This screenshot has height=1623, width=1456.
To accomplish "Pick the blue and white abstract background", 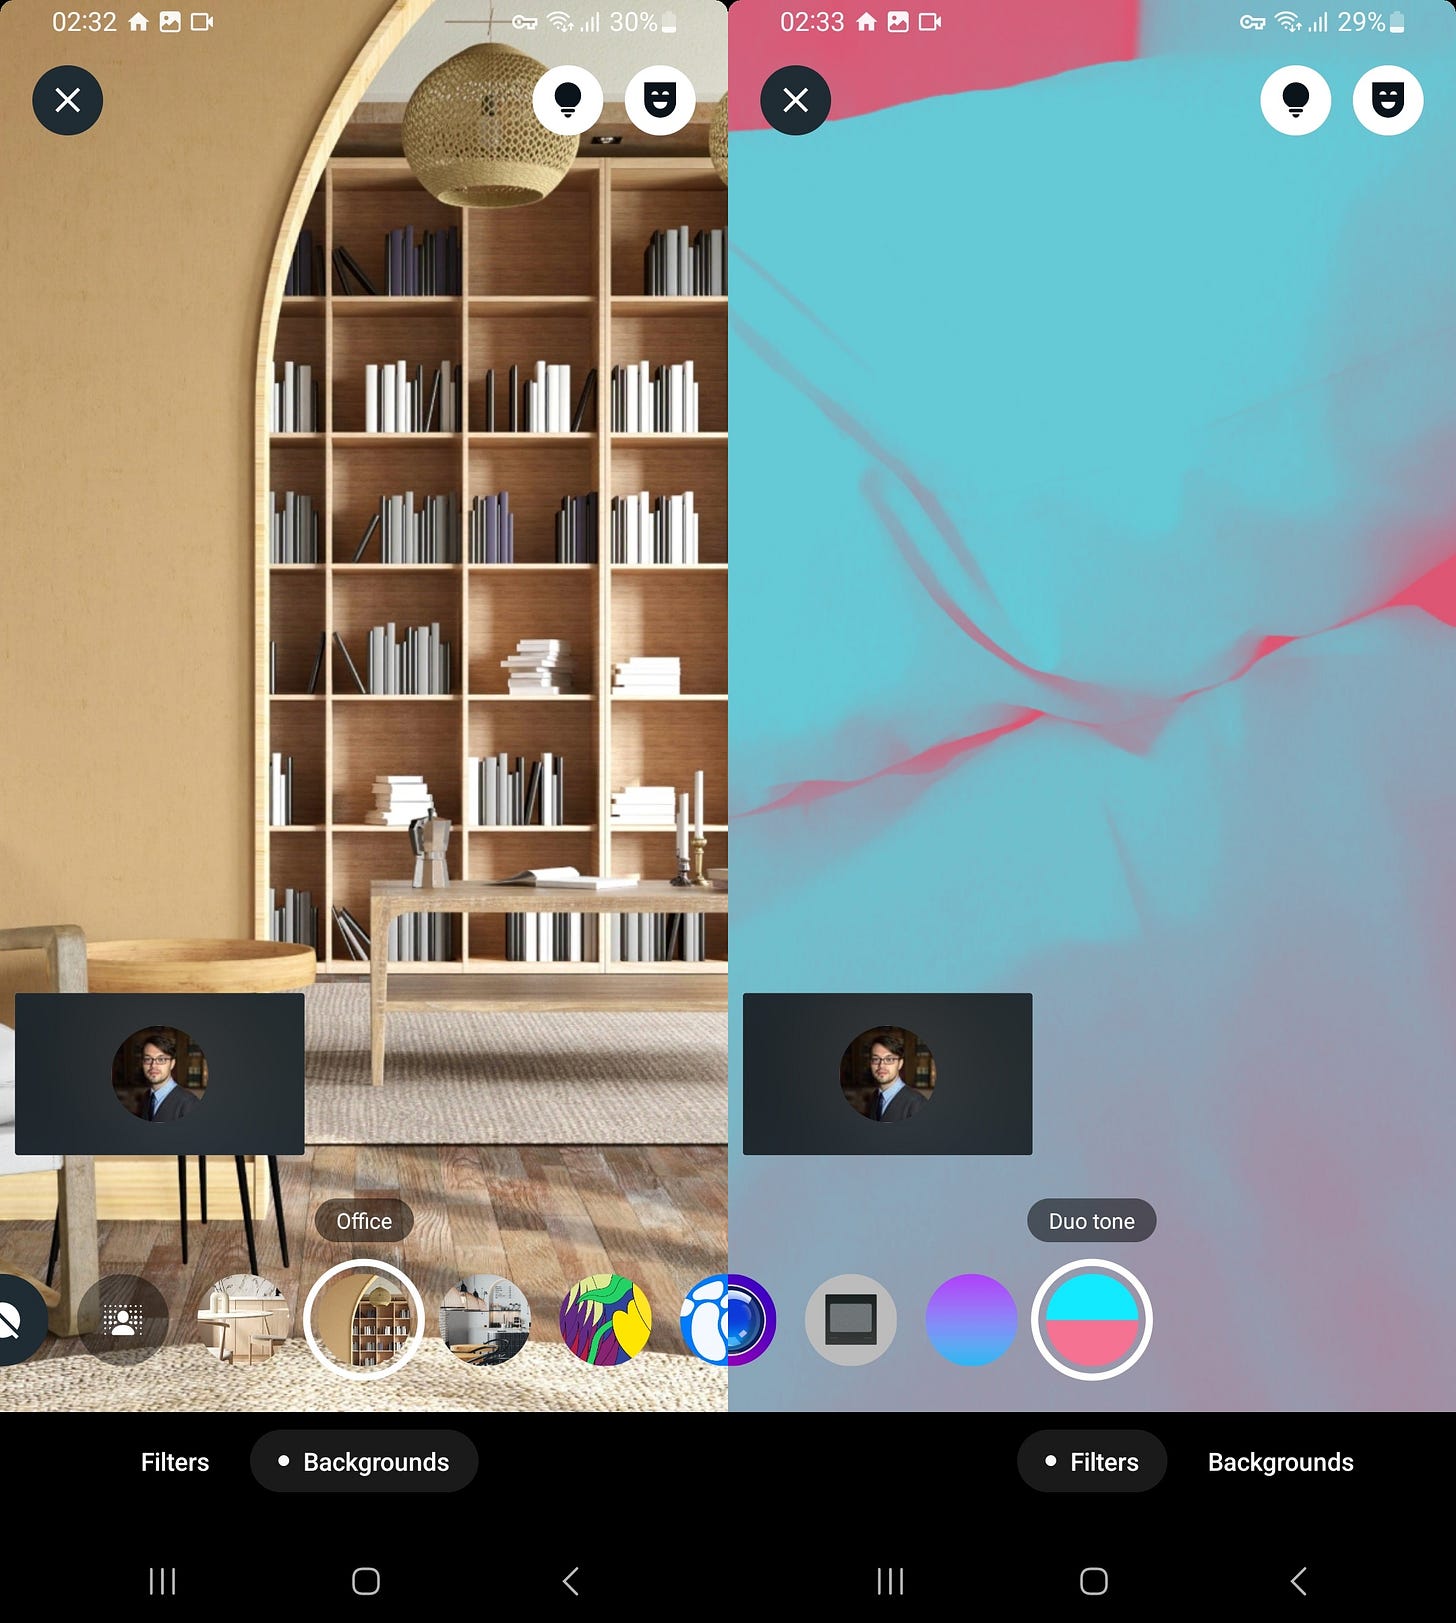I will pyautogui.click(x=704, y=1320).
